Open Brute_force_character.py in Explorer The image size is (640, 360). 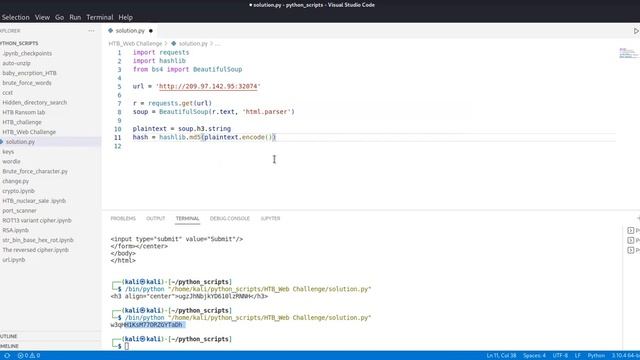point(35,171)
